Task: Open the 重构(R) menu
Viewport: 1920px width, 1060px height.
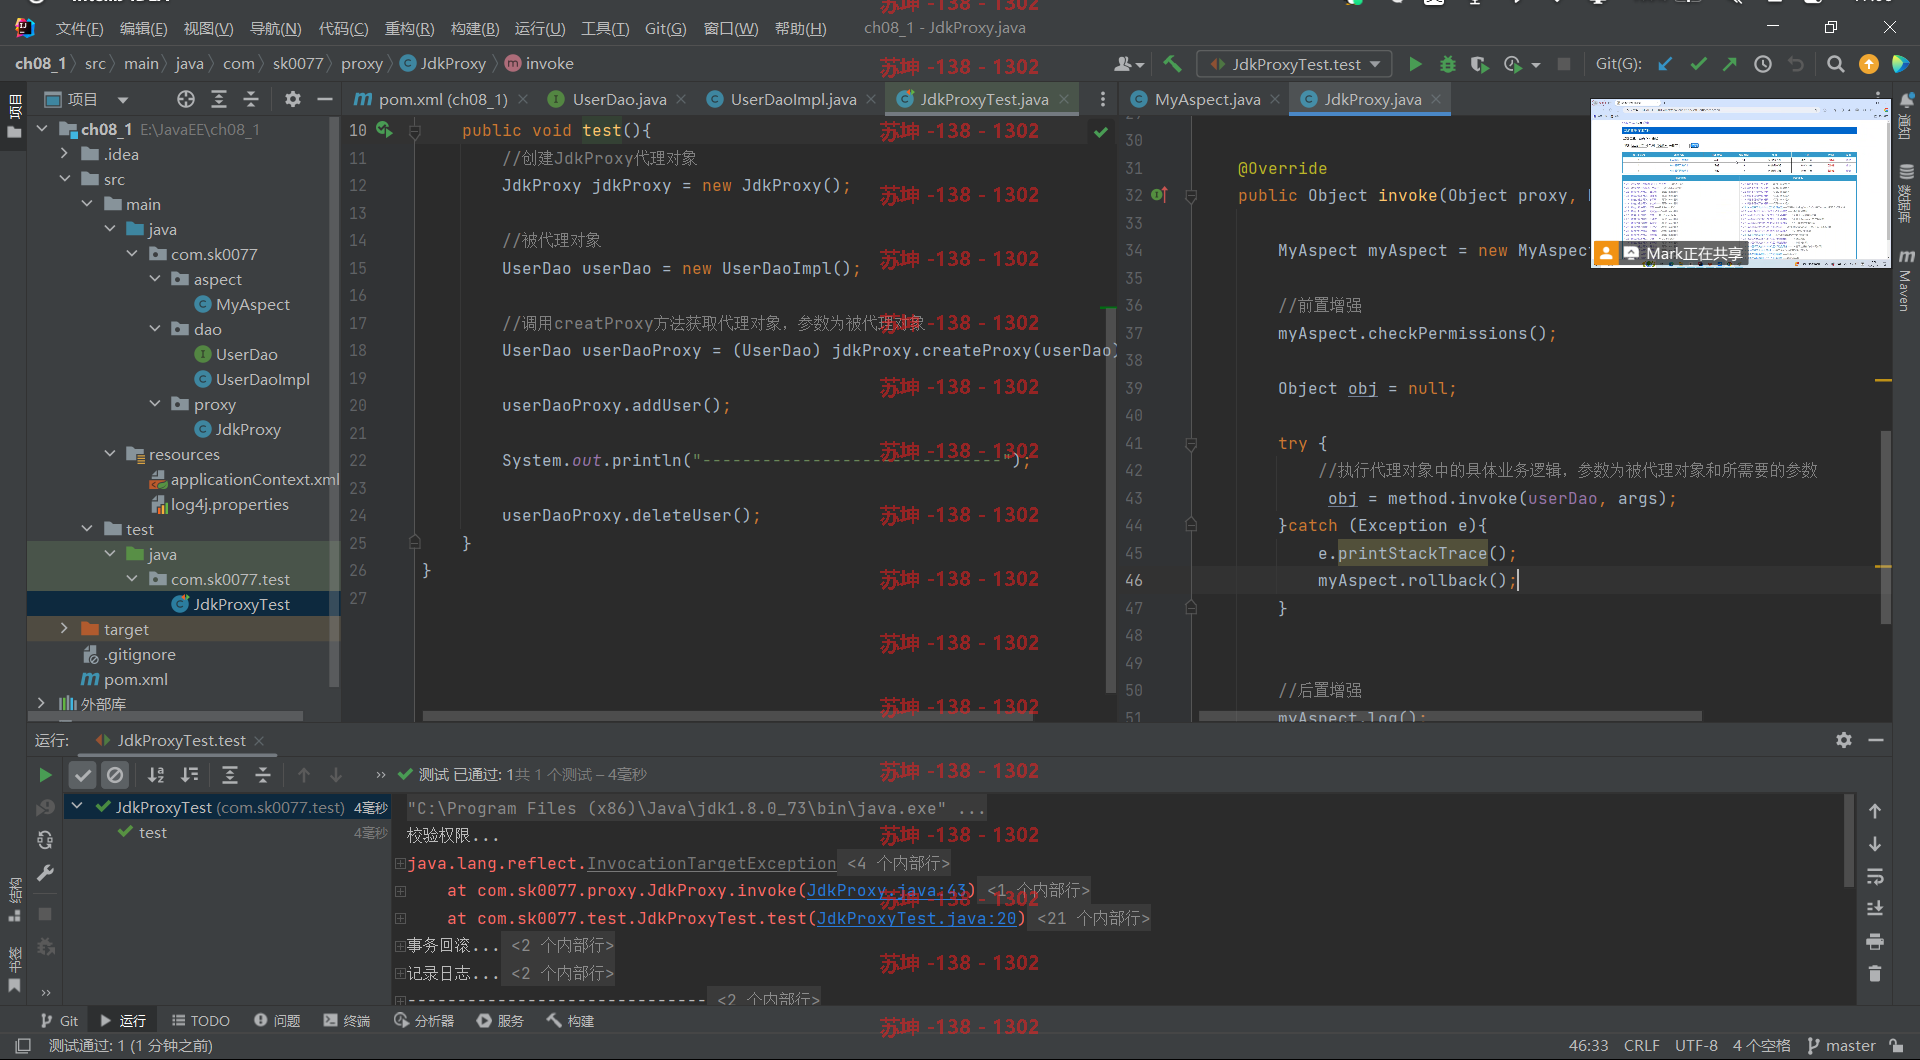Action: click(409, 28)
